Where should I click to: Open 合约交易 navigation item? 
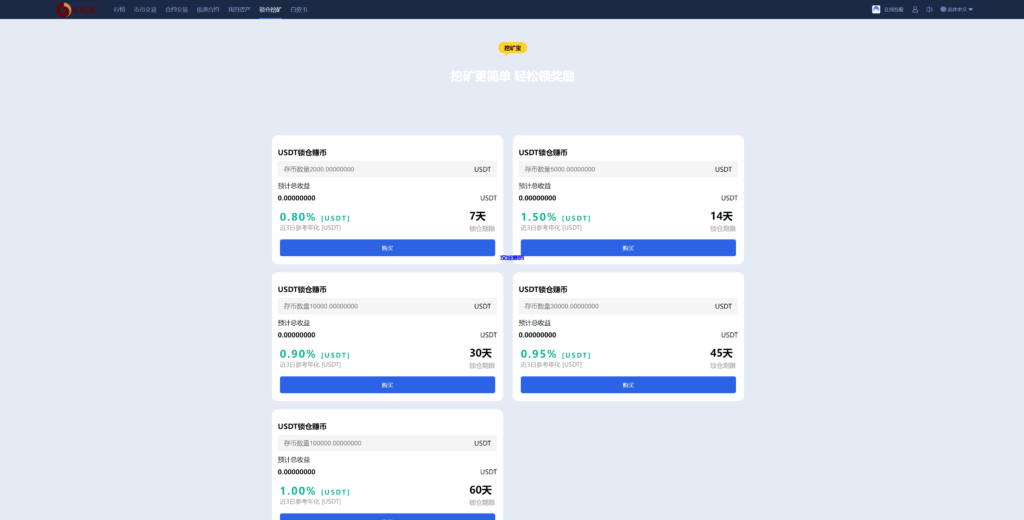[176, 10]
